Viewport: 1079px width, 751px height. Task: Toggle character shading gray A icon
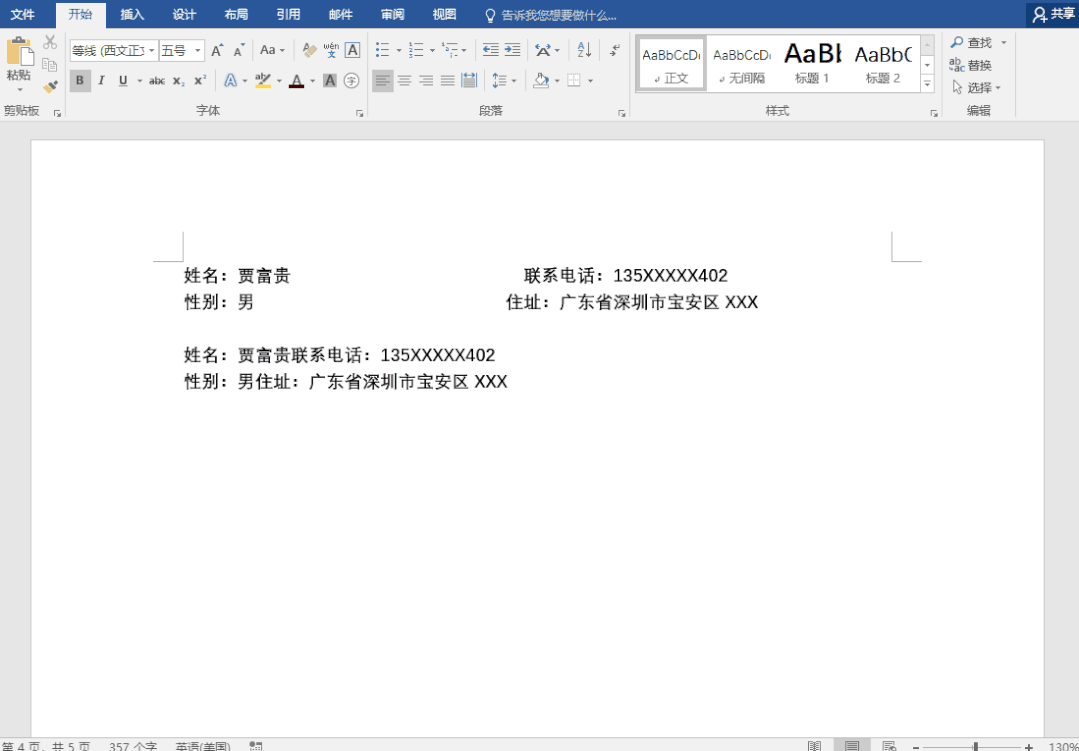point(330,81)
